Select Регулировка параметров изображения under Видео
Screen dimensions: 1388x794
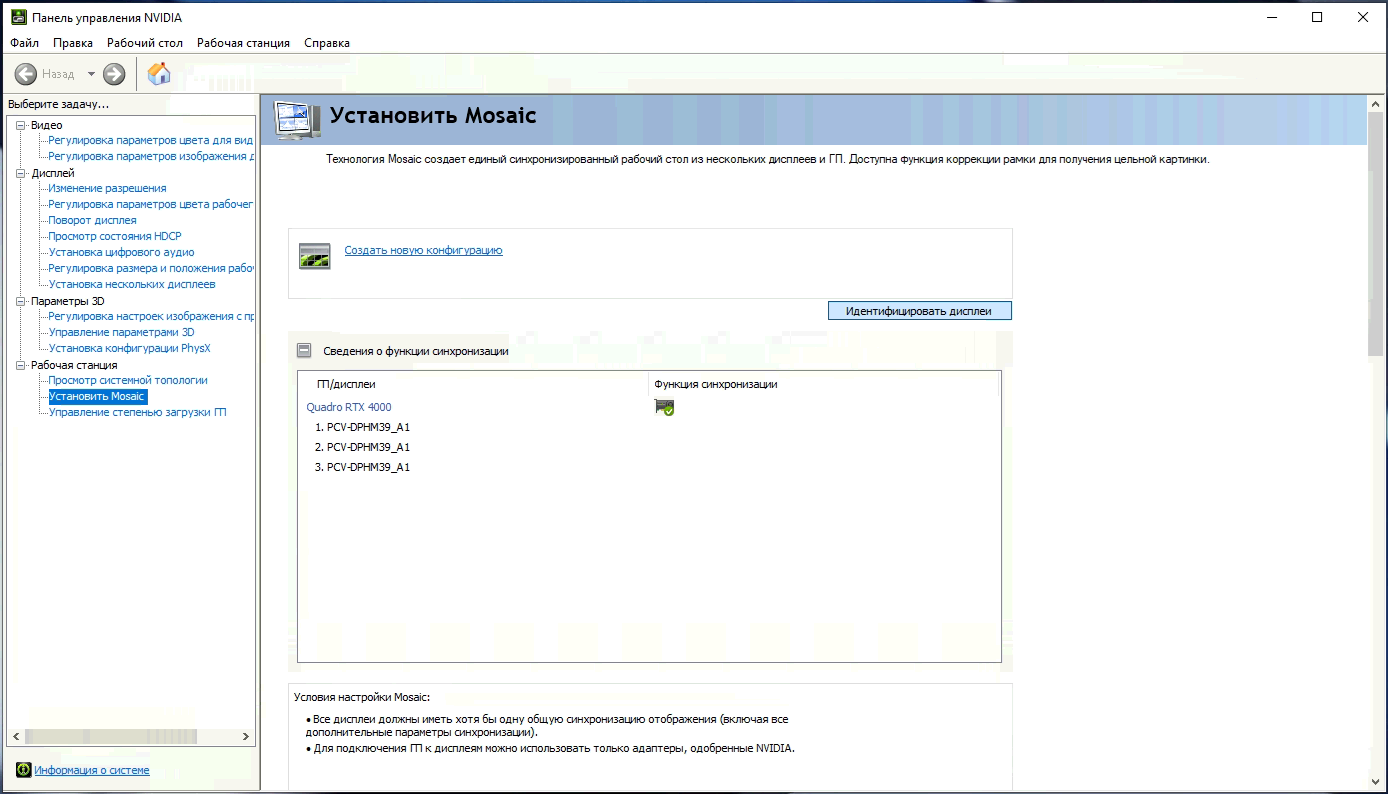(x=150, y=156)
